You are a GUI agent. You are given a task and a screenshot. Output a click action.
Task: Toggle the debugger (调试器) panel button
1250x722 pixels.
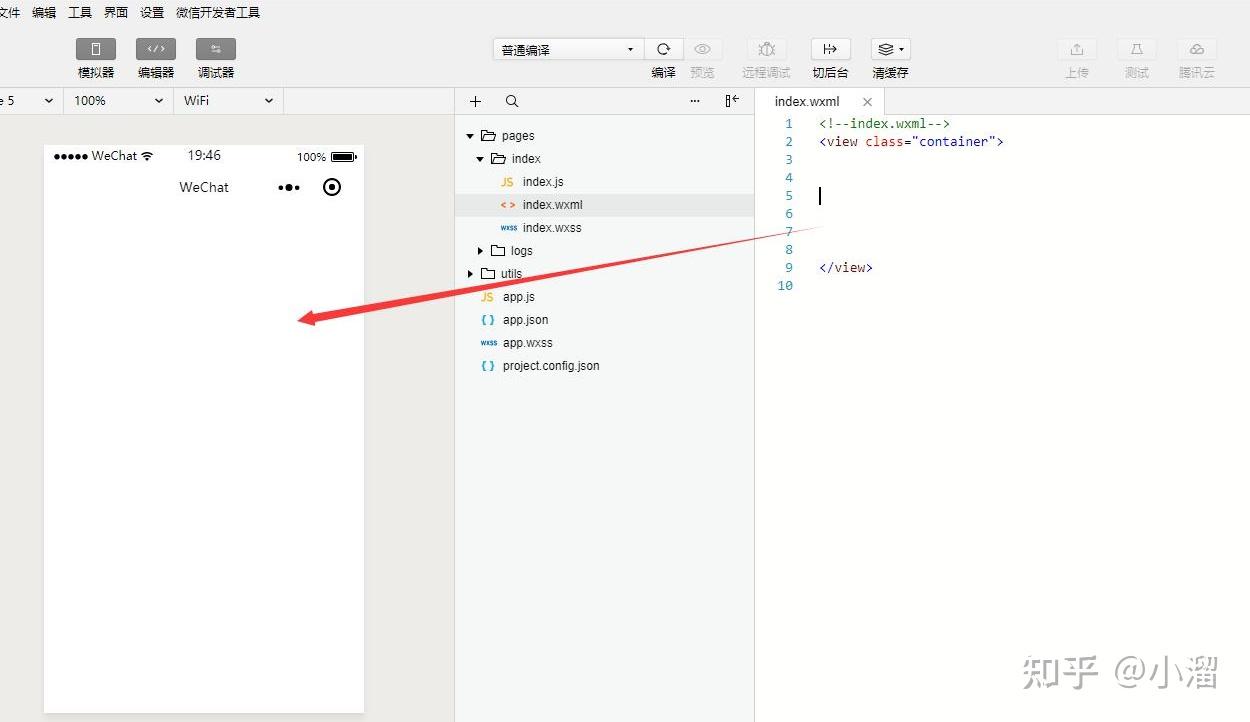pyautogui.click(x=216, y=49)
